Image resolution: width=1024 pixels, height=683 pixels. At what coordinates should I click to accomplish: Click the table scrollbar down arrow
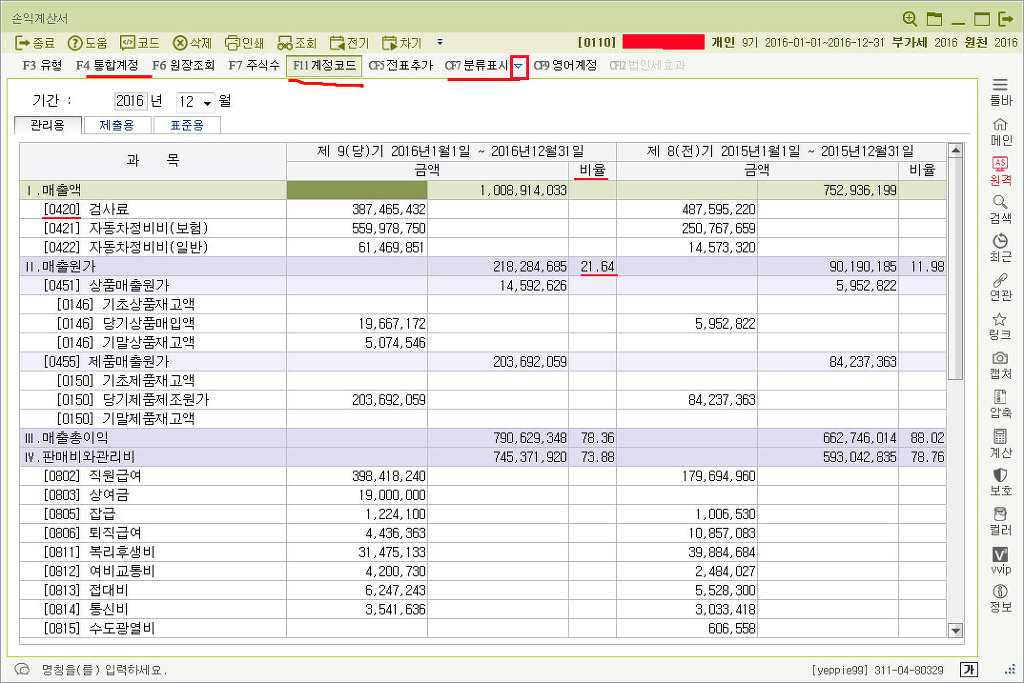(955, 630)
